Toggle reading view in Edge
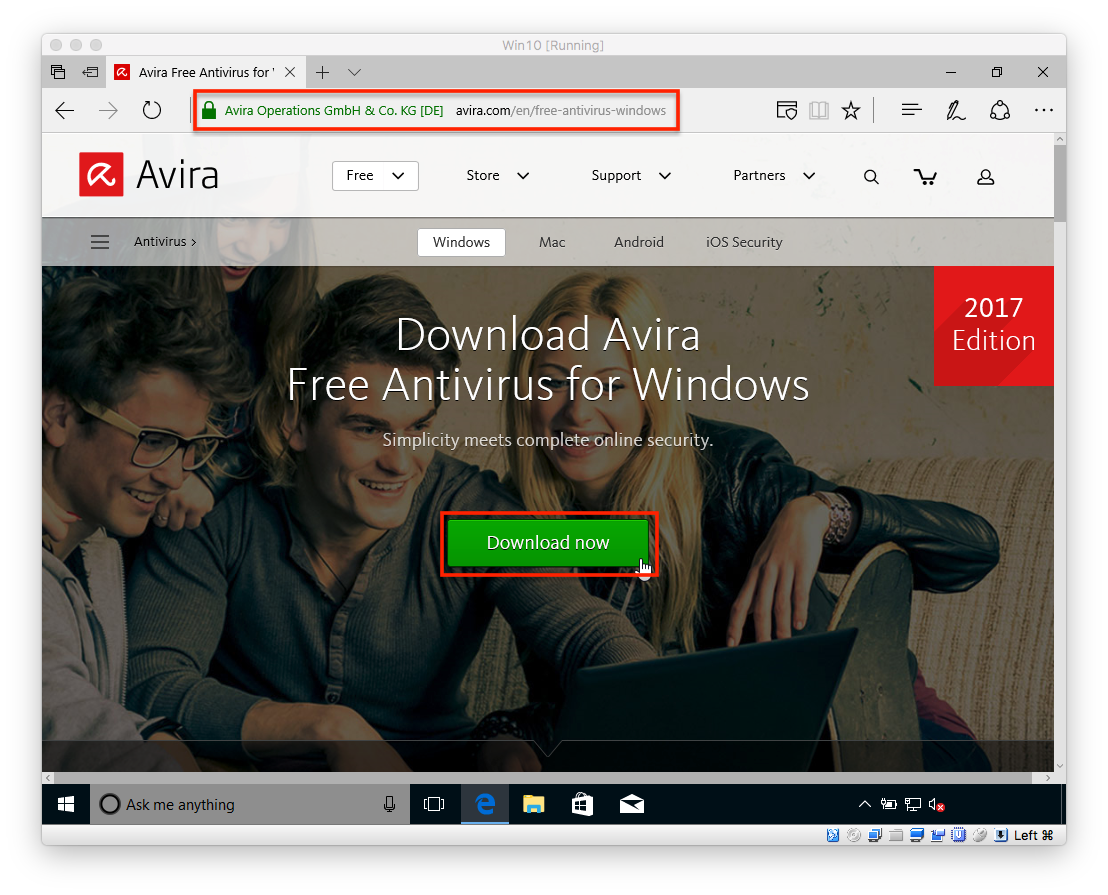Viewport: 1108px width, 895px height. pyautogui.click(x=819, y=110)
